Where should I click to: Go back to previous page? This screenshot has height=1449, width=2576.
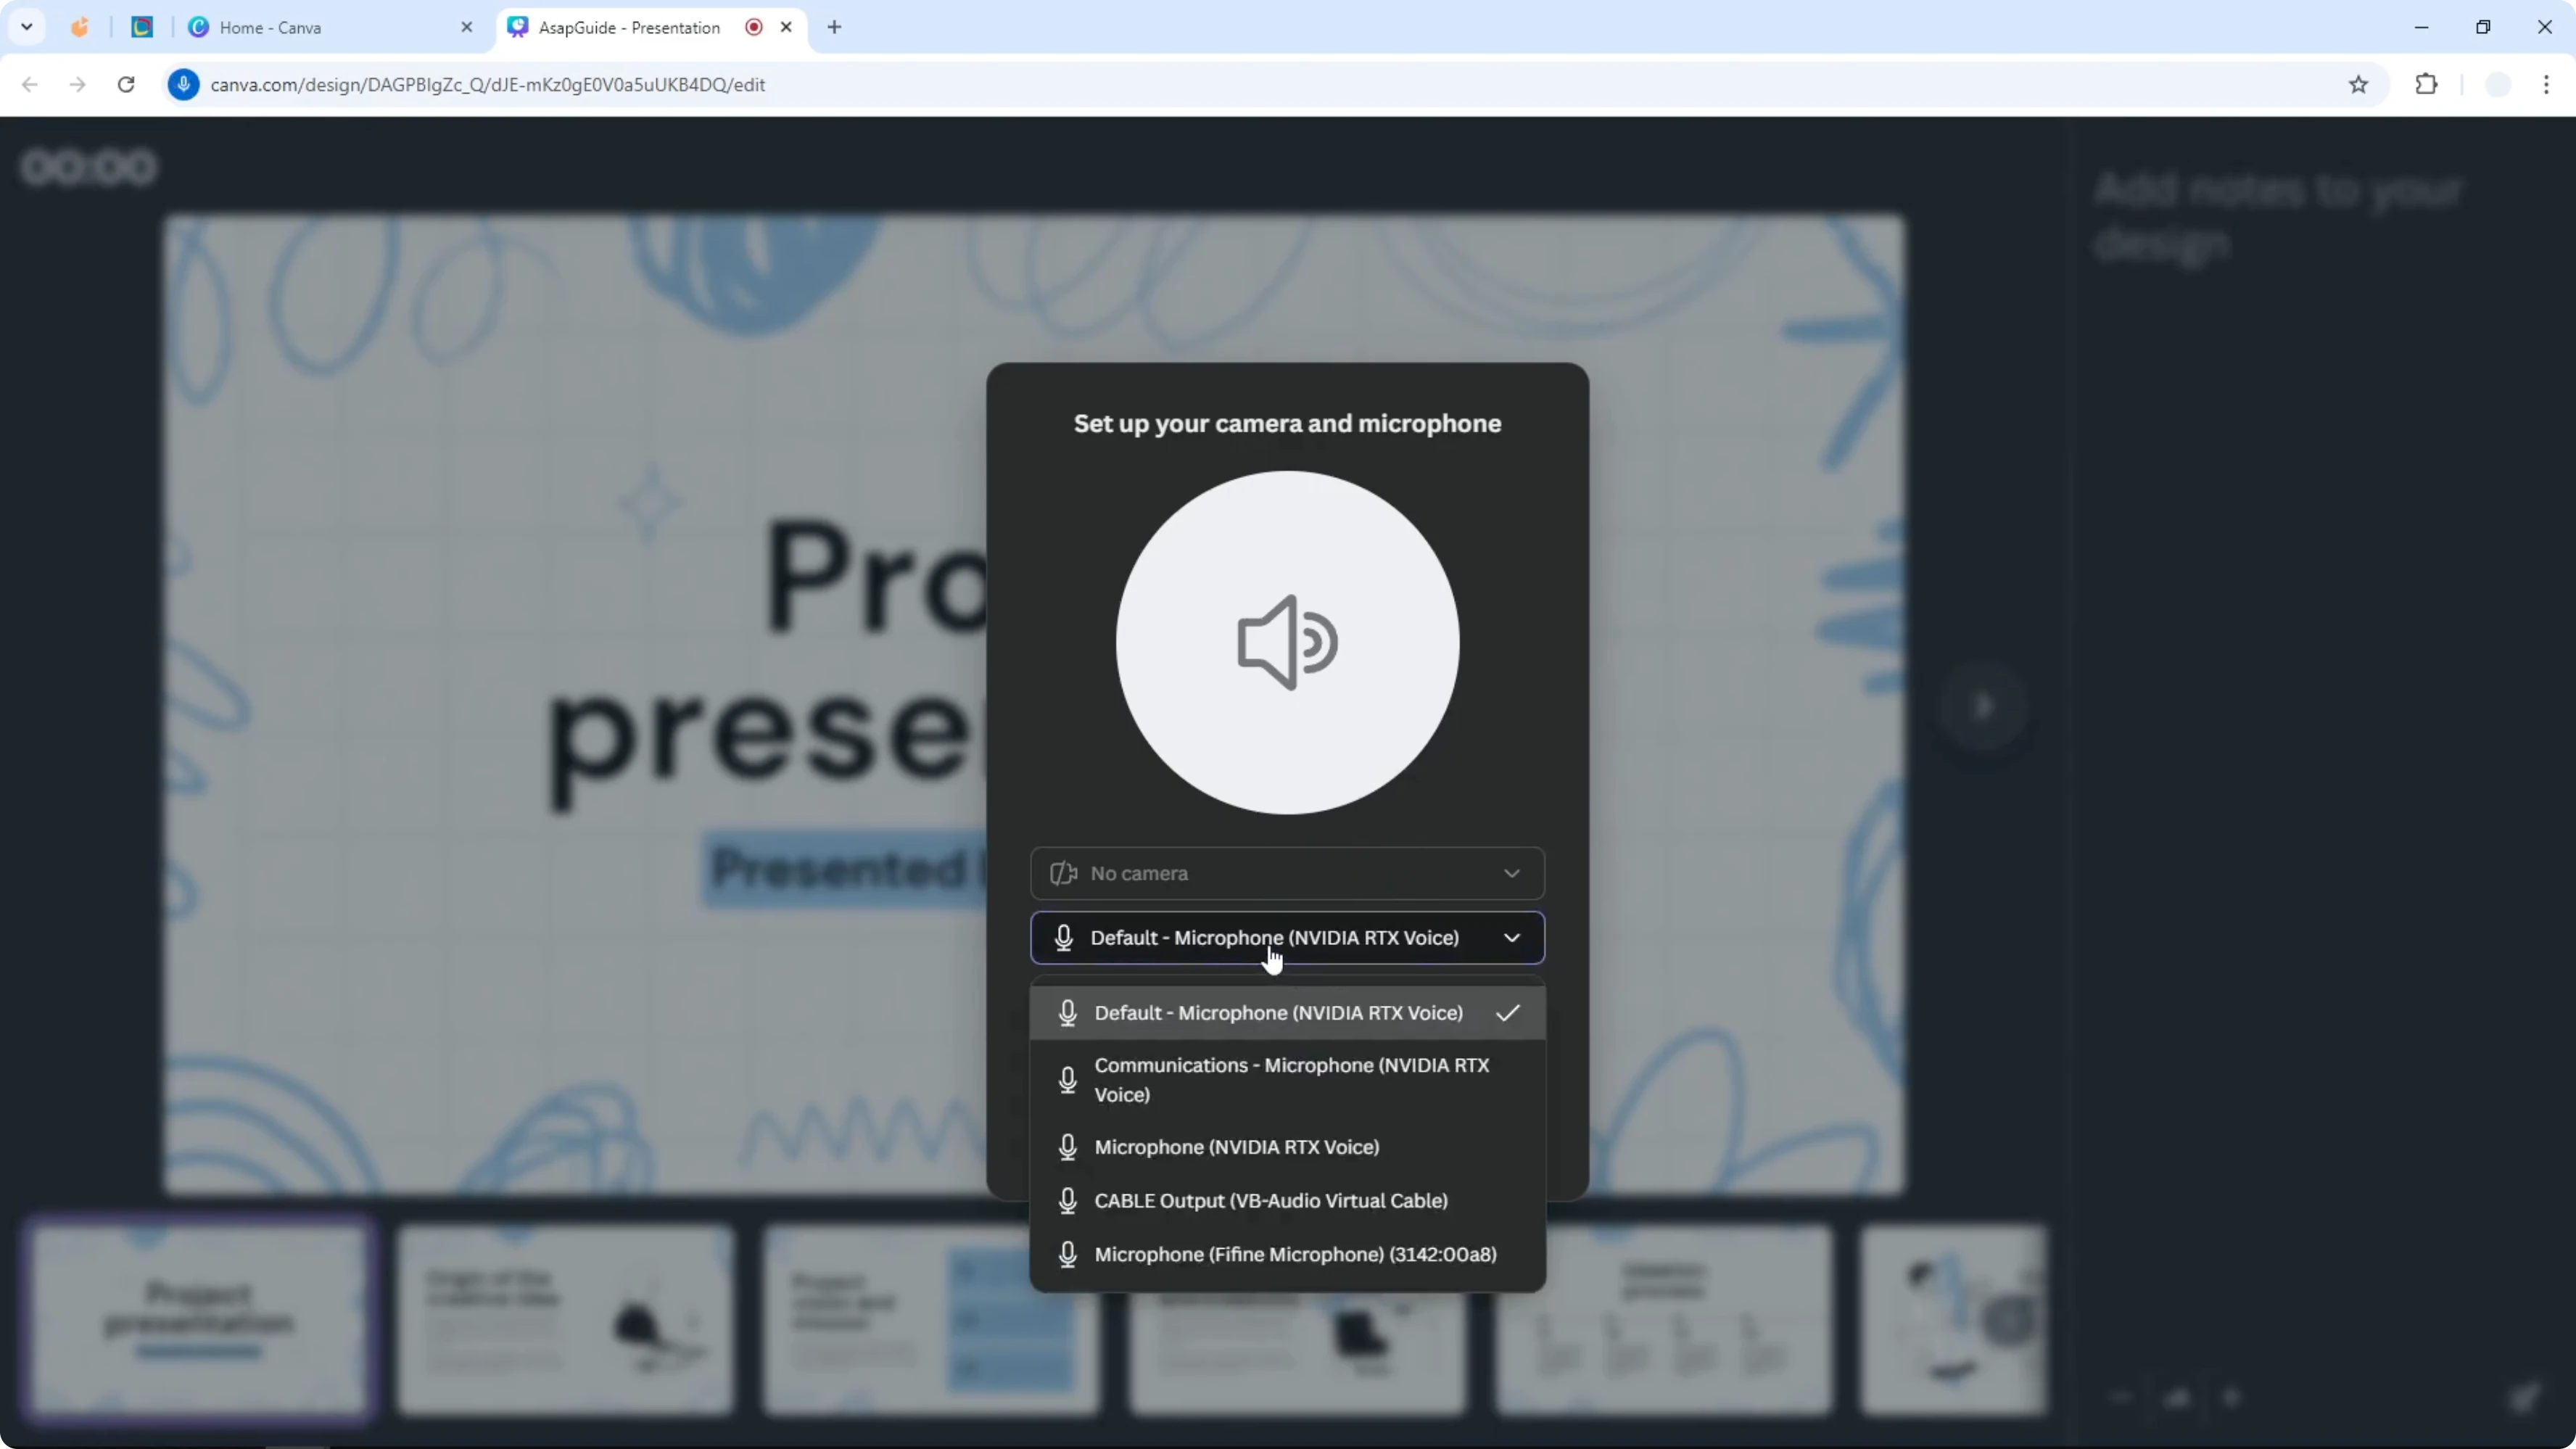pos(30,84)
